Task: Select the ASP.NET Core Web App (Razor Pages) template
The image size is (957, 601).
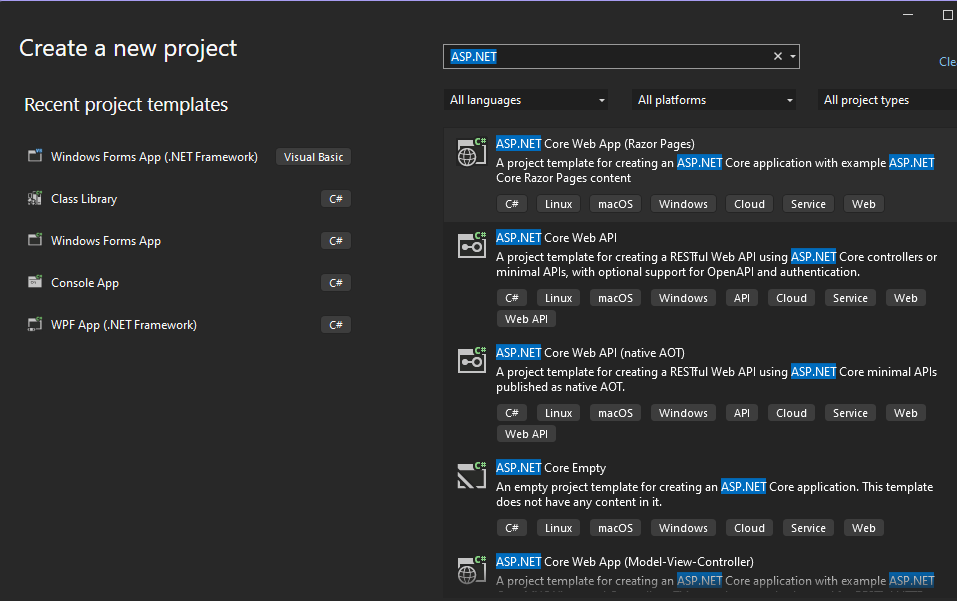Action: coord(700,175)
